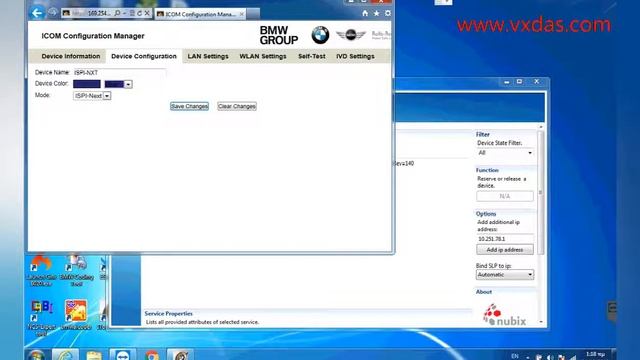The height and width of the screenshot is (360, 640).
Task: Click the MINI wings logo
Action: 350,35
